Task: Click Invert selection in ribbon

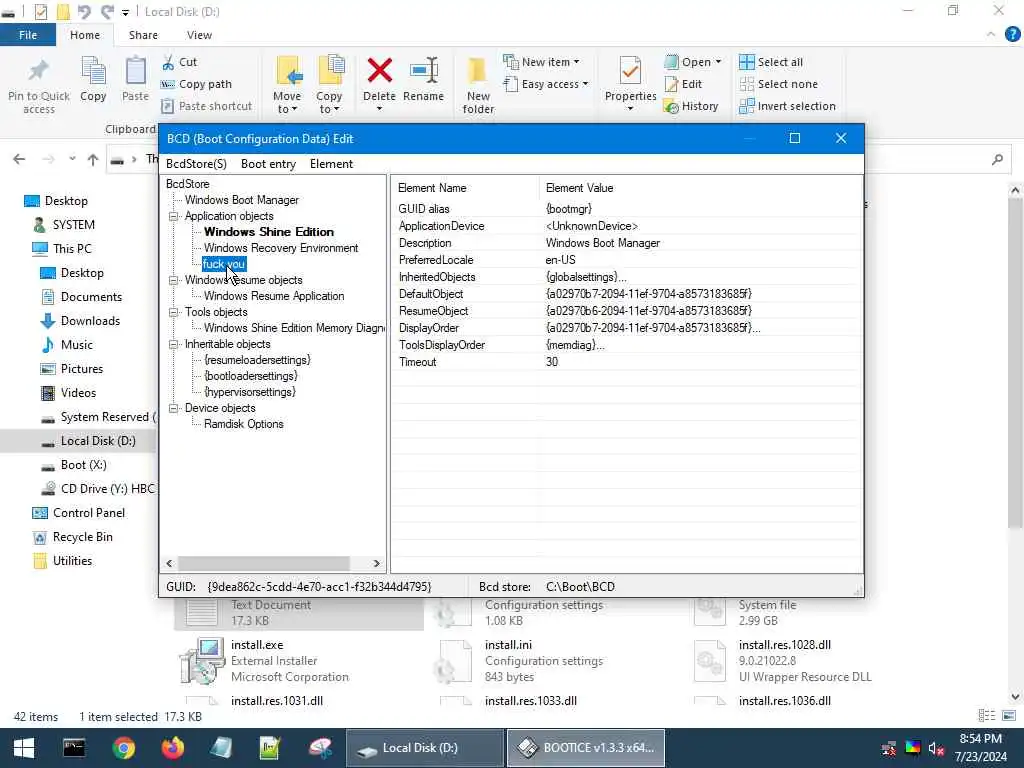Action: pos(788,106)
